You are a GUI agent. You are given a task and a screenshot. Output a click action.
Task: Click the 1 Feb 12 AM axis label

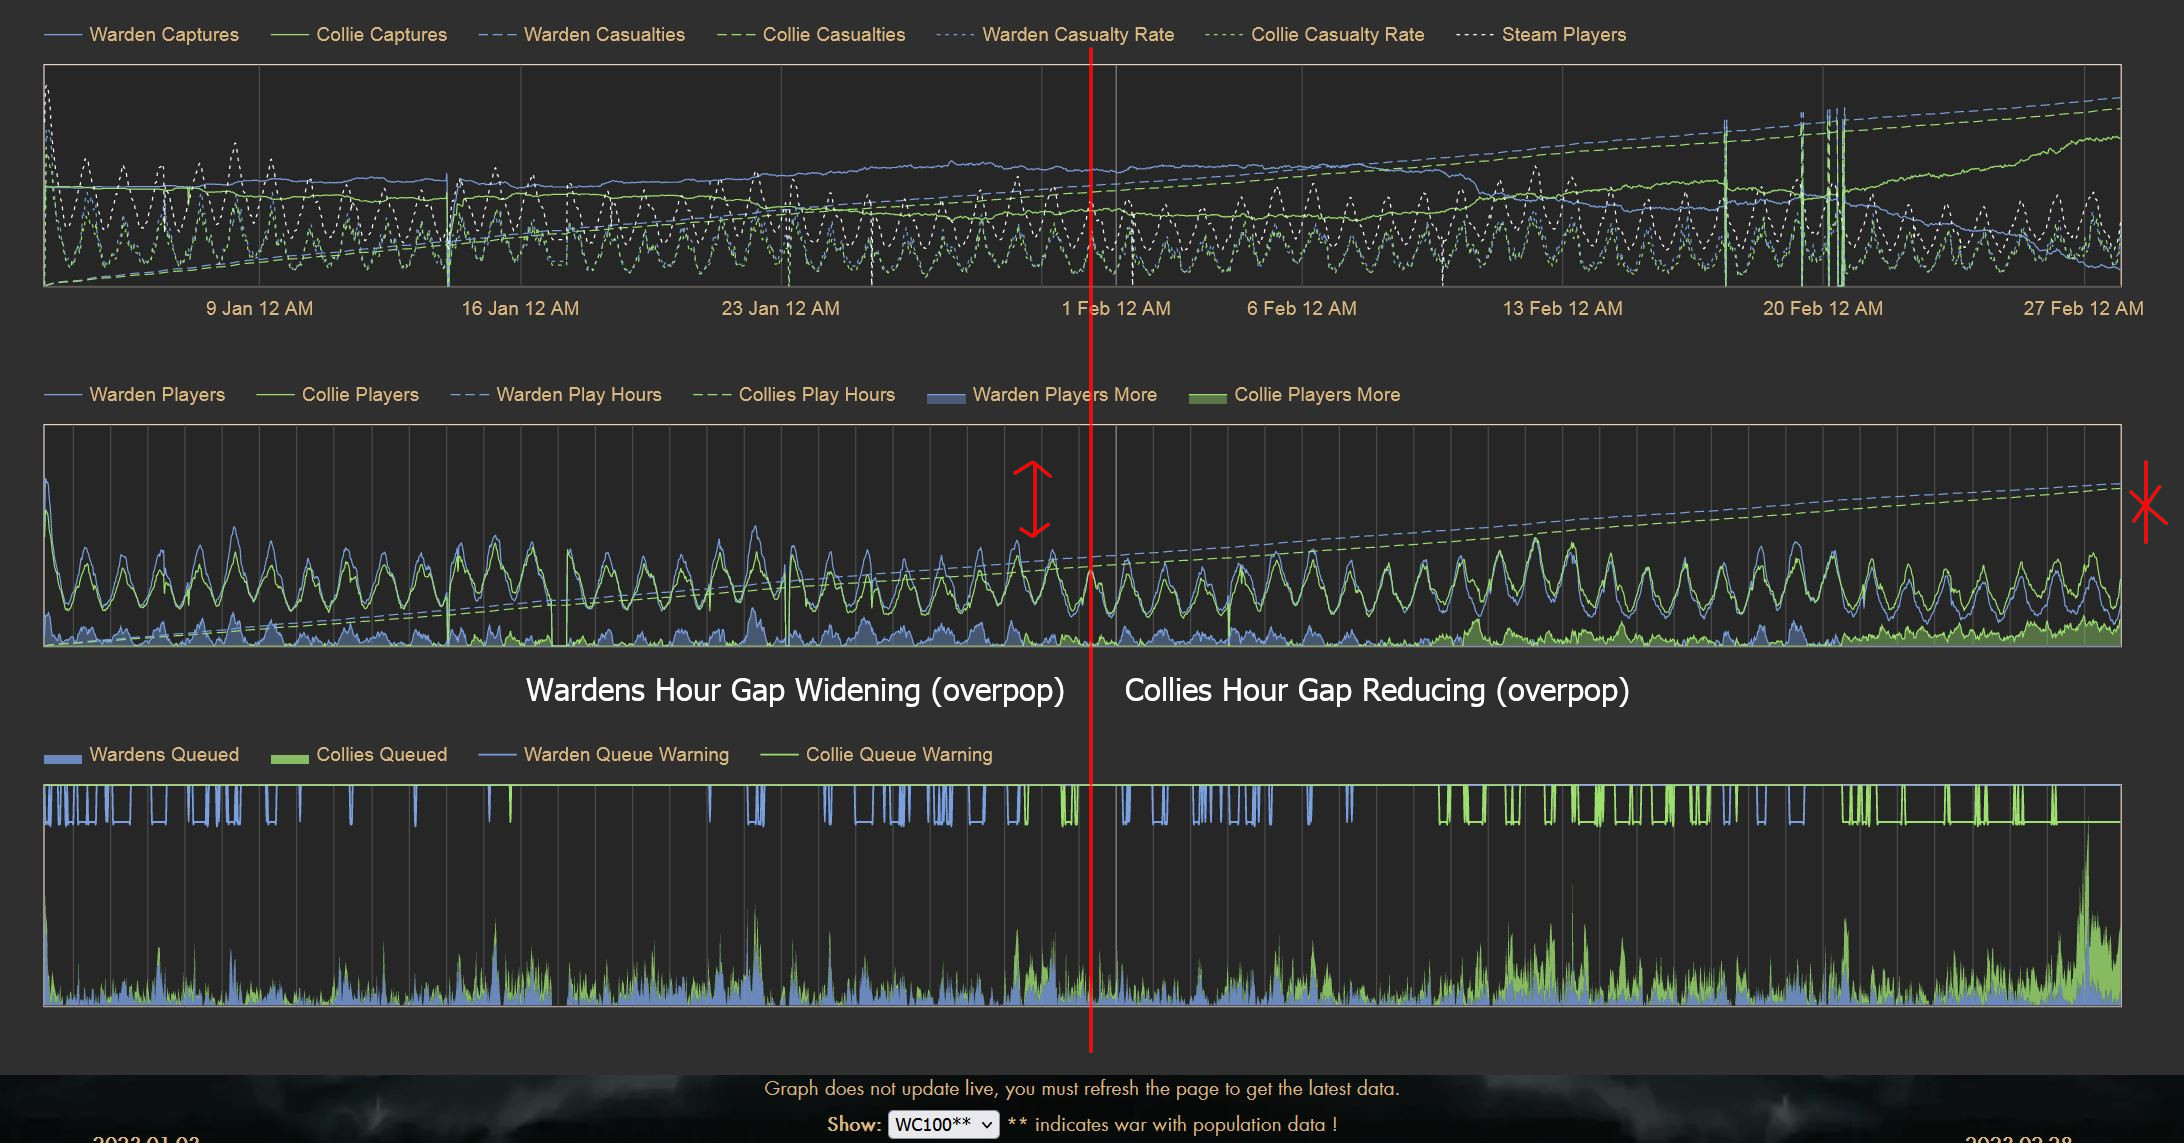coord(1116,309)
